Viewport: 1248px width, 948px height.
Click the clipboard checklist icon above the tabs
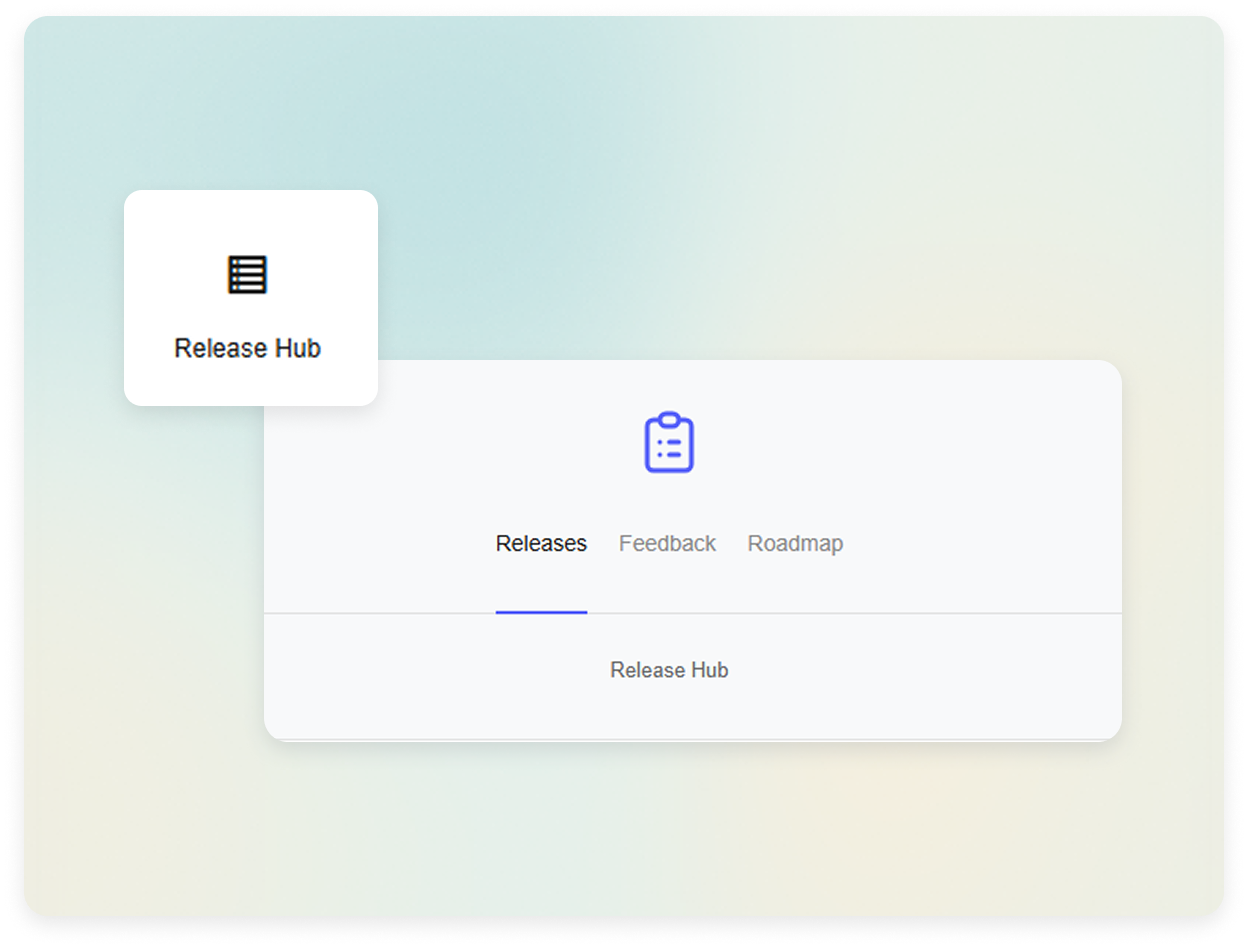point(668,441)
